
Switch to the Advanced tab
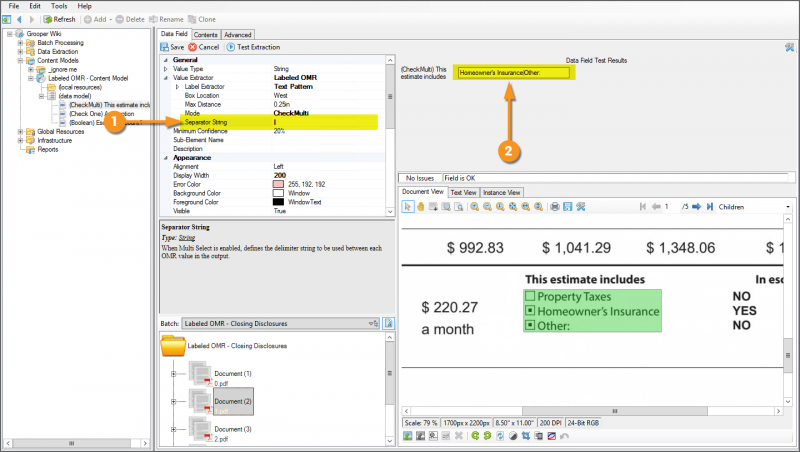(x=238, y=35)
